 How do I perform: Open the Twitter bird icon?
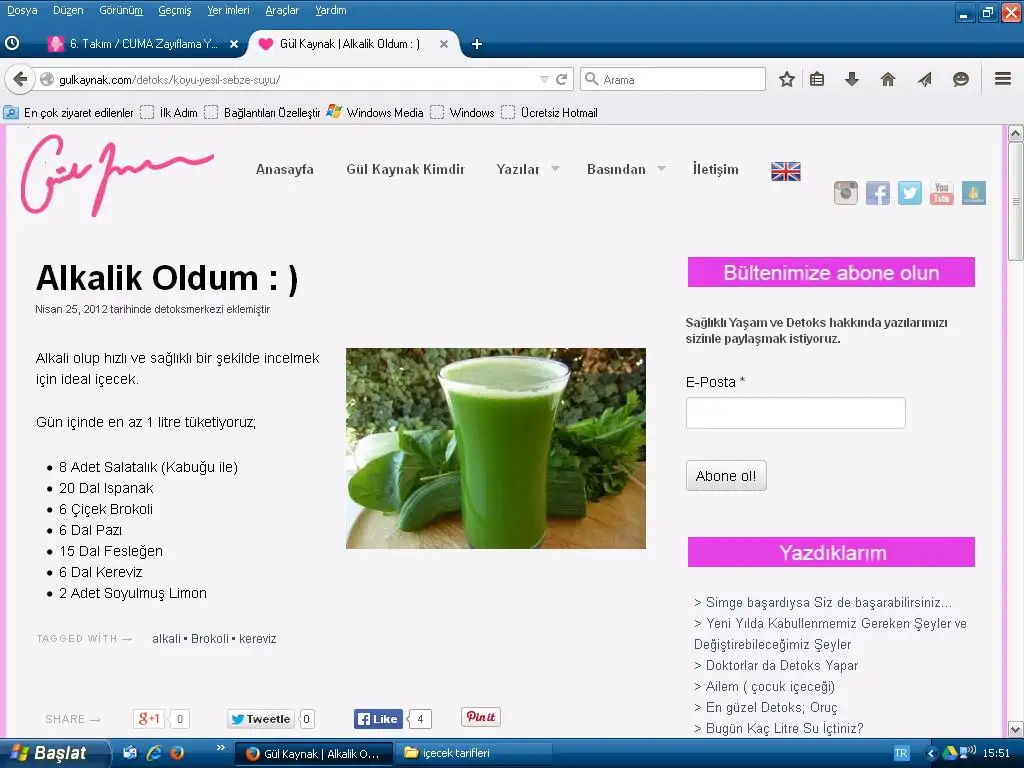coord(910,193)
